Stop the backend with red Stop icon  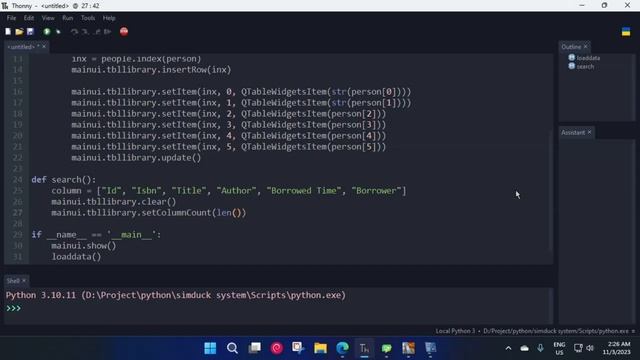tap(124, 31)
